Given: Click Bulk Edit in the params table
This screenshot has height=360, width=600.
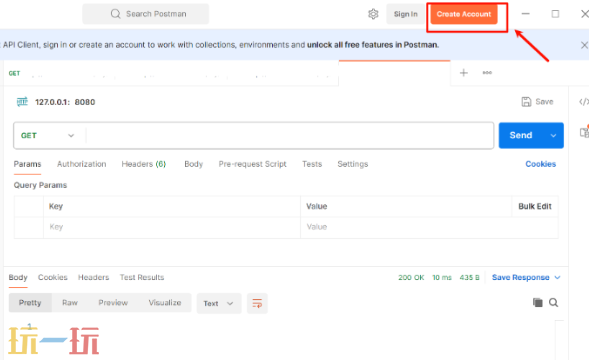Looking at the screenshot, I should coord(535,207).
